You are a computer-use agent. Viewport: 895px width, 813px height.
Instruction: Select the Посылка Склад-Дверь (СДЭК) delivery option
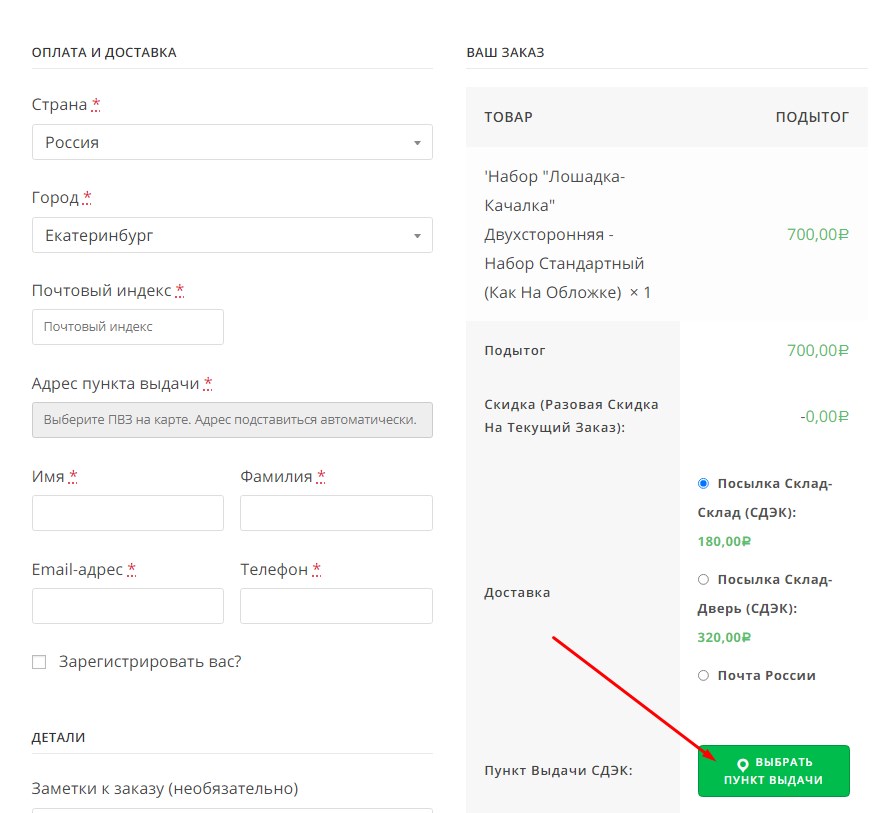703,579
